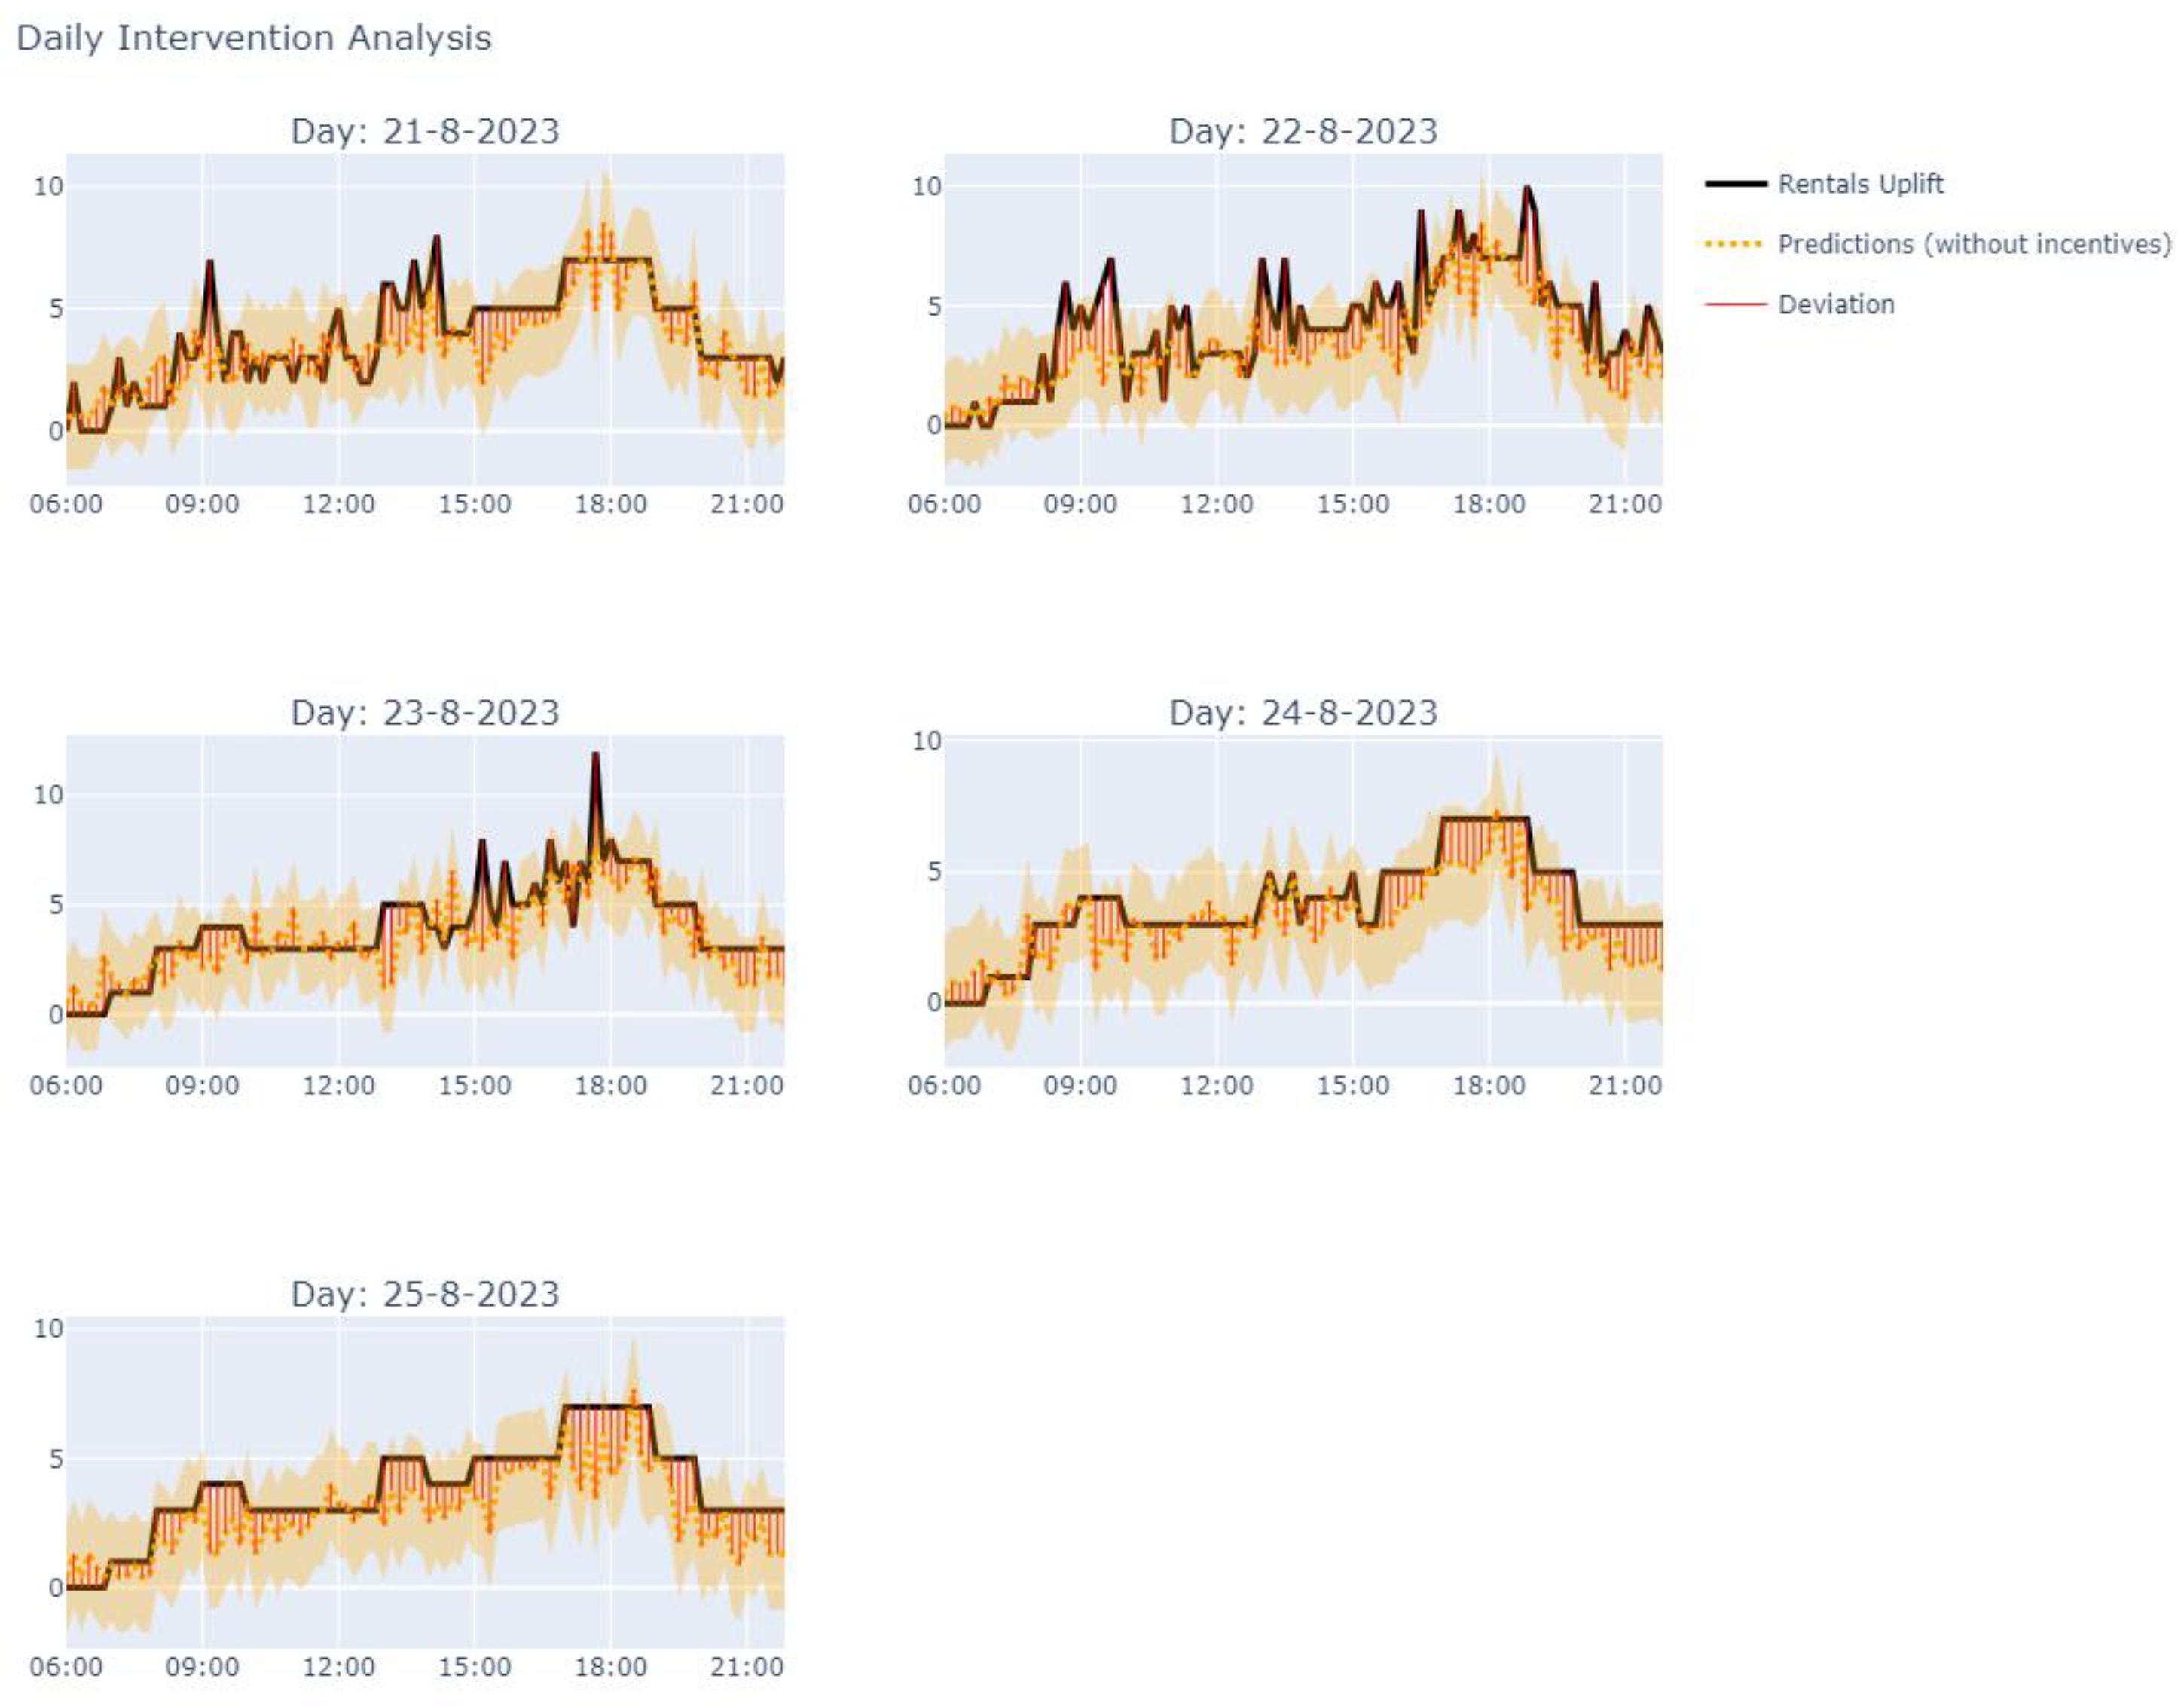
Task: Click the 12:00 tick label under 22-8-2023 chart
Action: click(1216, 504)
